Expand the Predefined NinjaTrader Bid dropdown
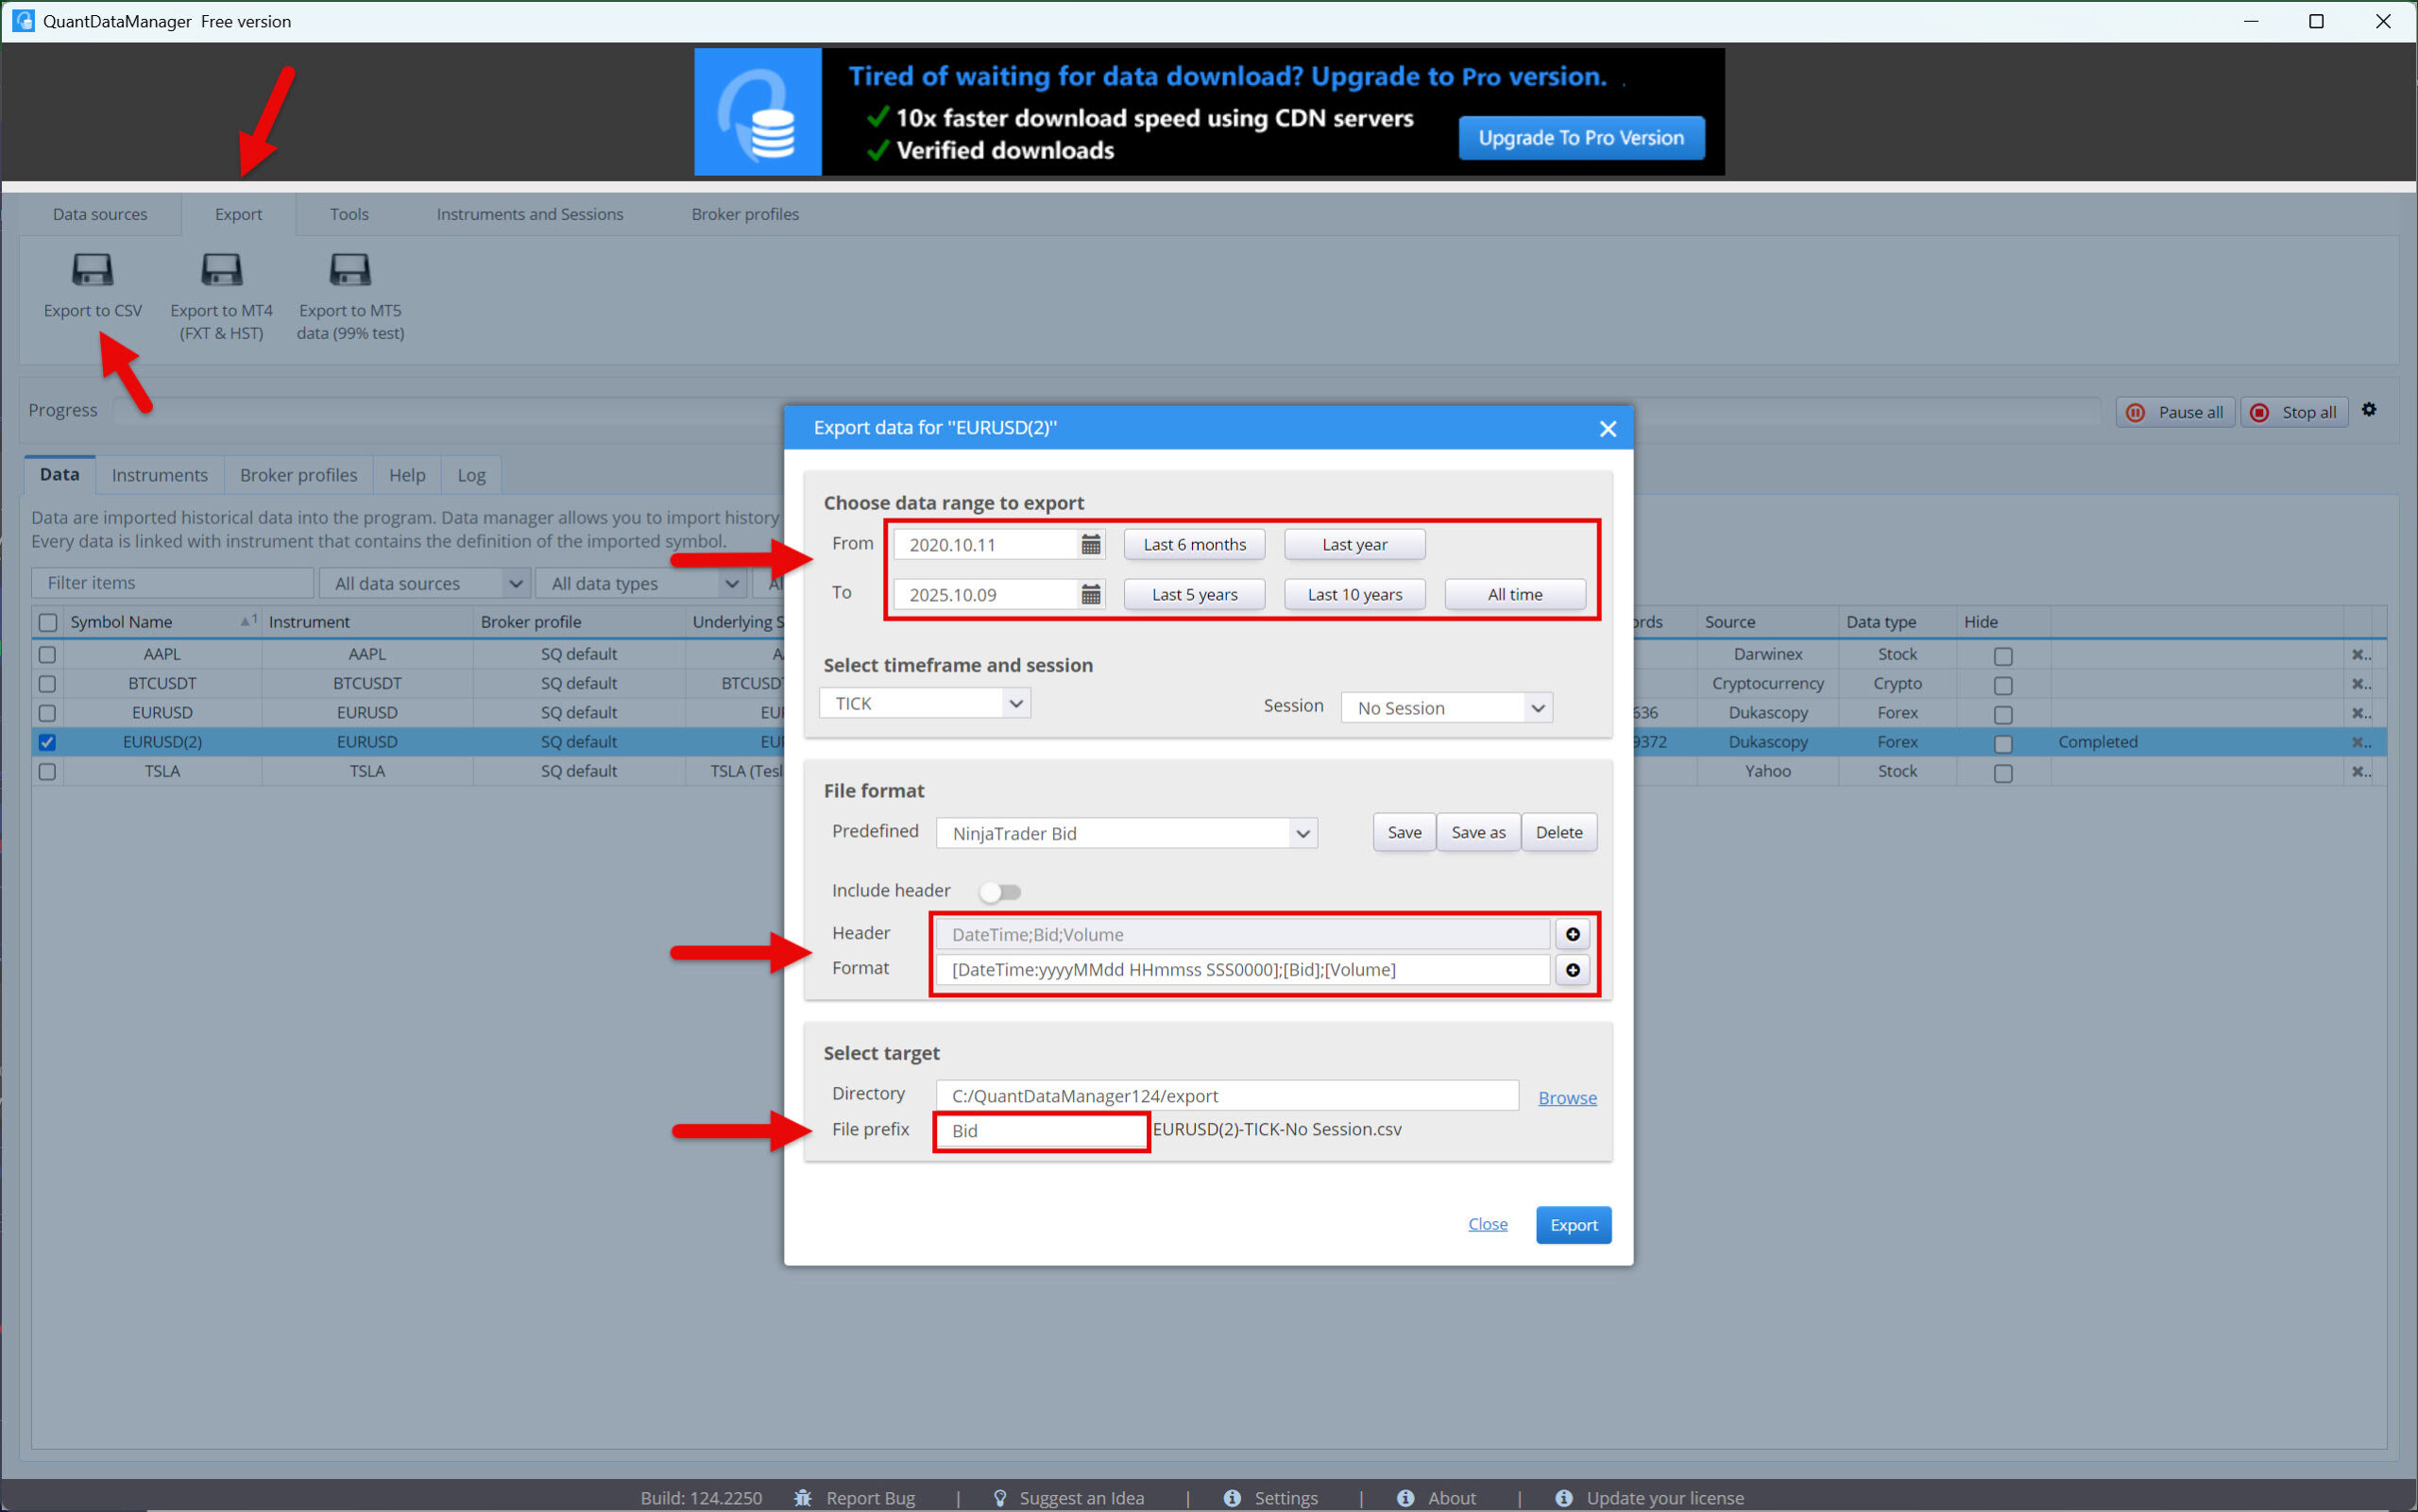The image size is (2418, 1512). click(1126, 833)
